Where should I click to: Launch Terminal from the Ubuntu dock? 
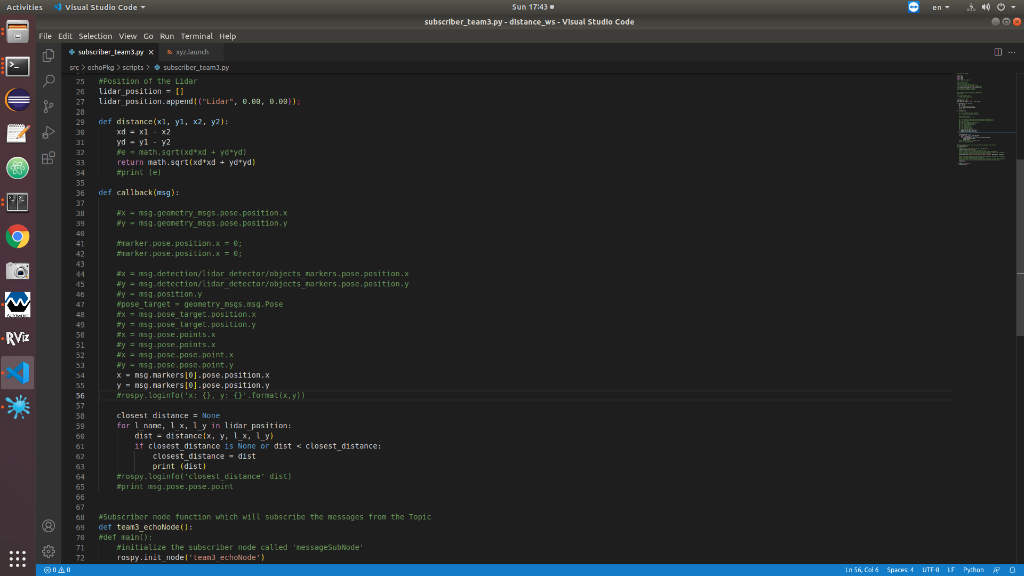tap(18, 66)
